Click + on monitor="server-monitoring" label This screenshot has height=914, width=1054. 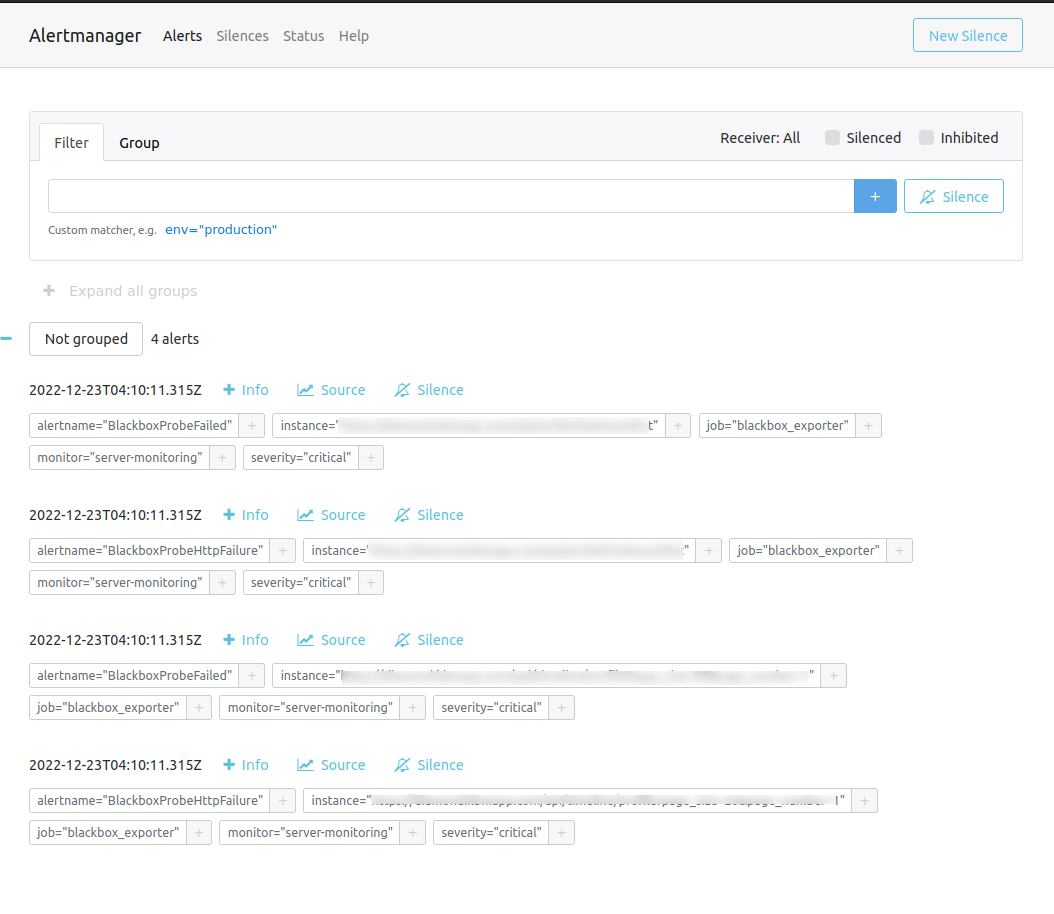(221, 457)
